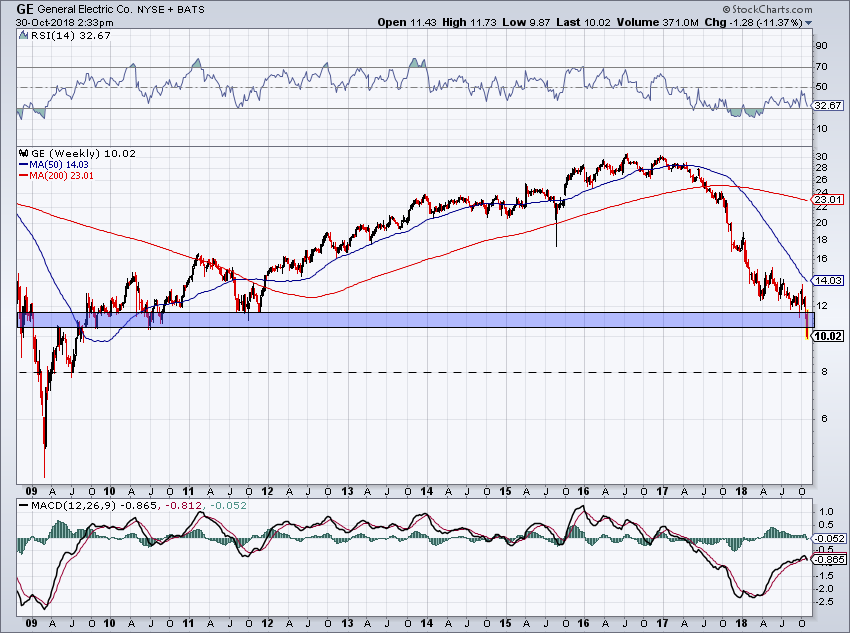Click the MA(50) 14.03 legend text

[59, 165]
